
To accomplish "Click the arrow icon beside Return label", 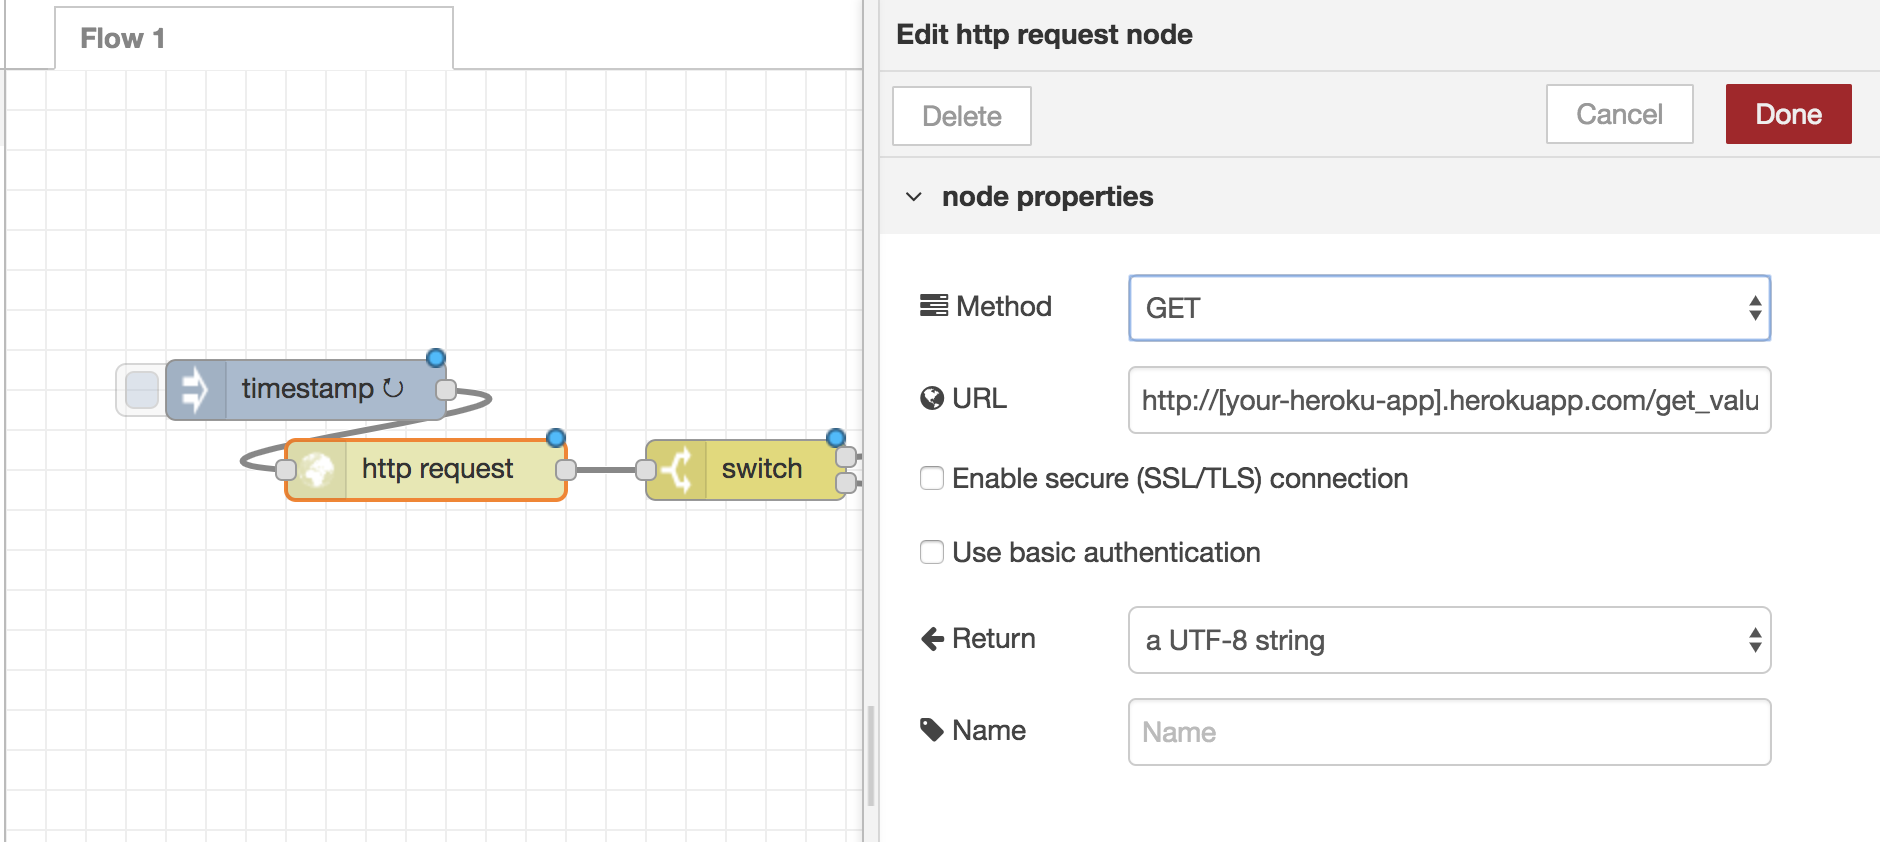I will click(932, 639).
